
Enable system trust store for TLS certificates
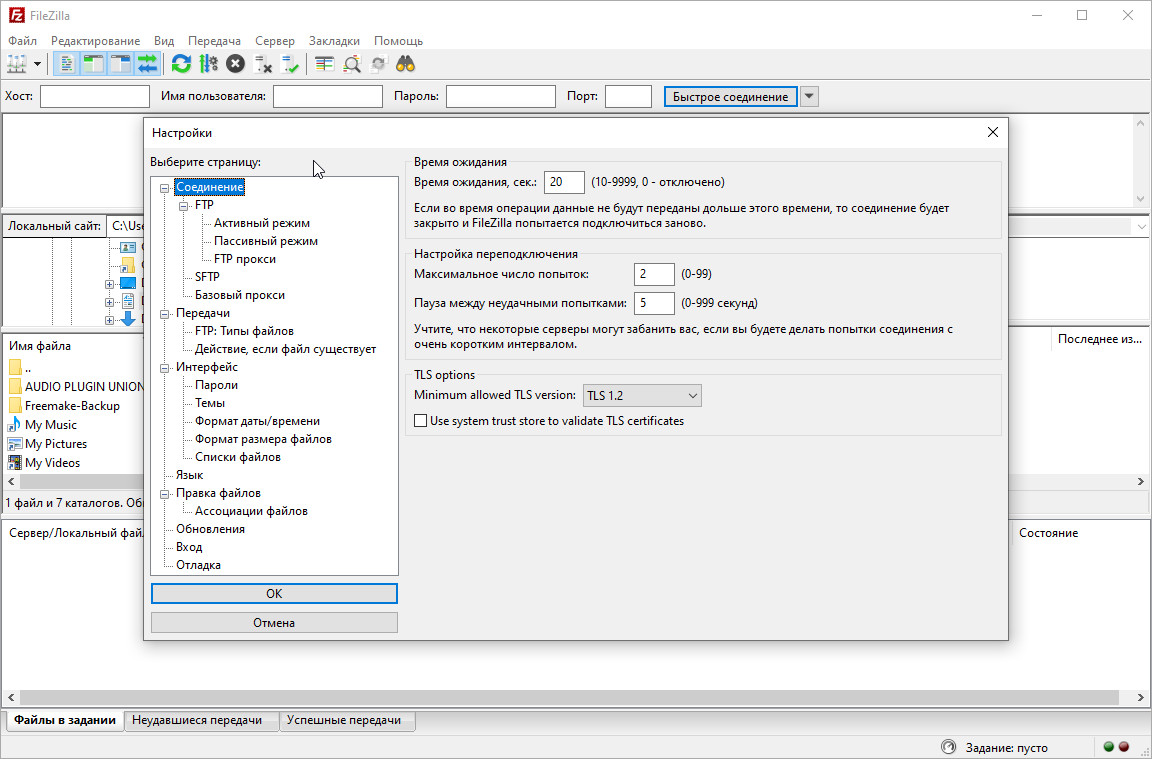(421, 421)
